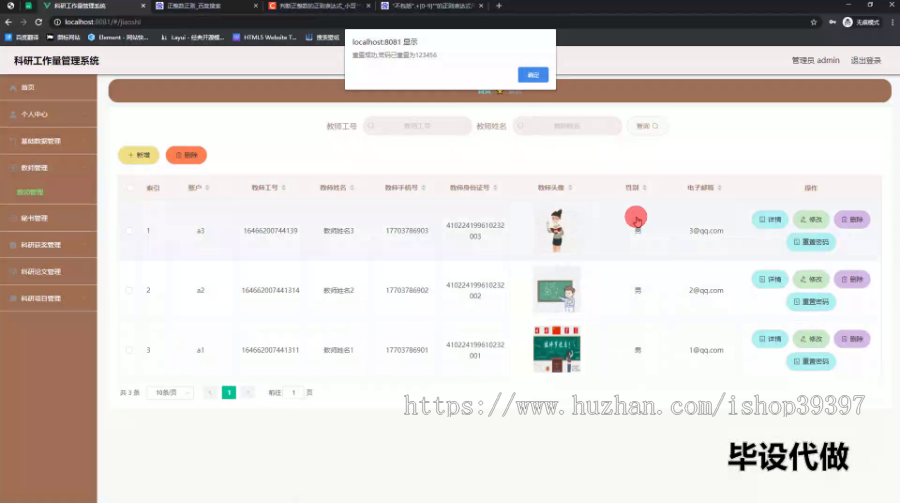Sort by 账户 column arrows

tap(207, 188)
